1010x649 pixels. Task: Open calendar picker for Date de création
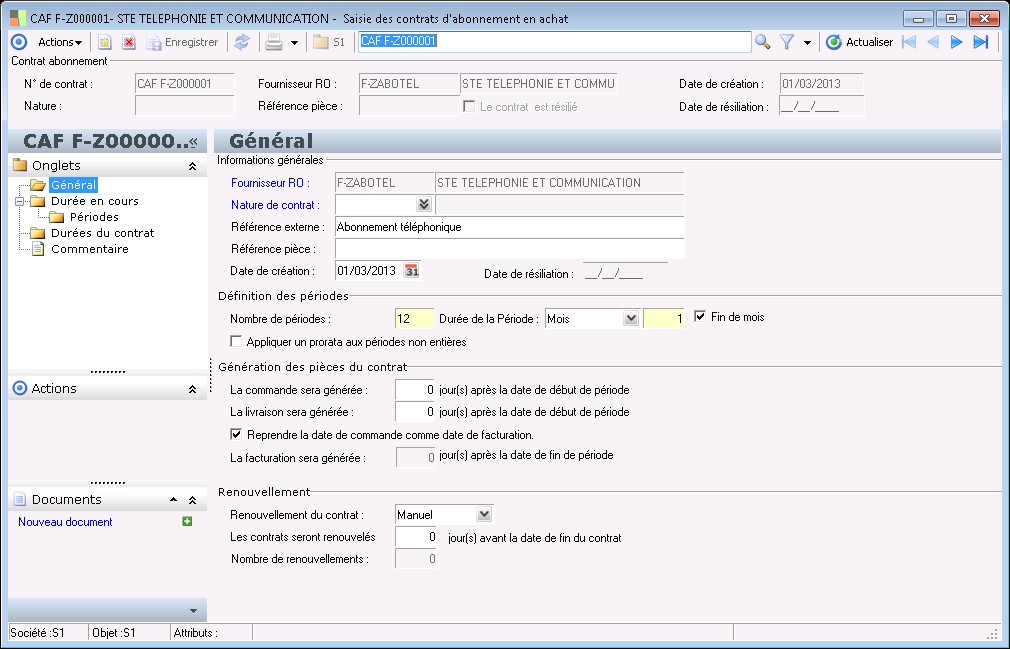click(x=411, y=271)
